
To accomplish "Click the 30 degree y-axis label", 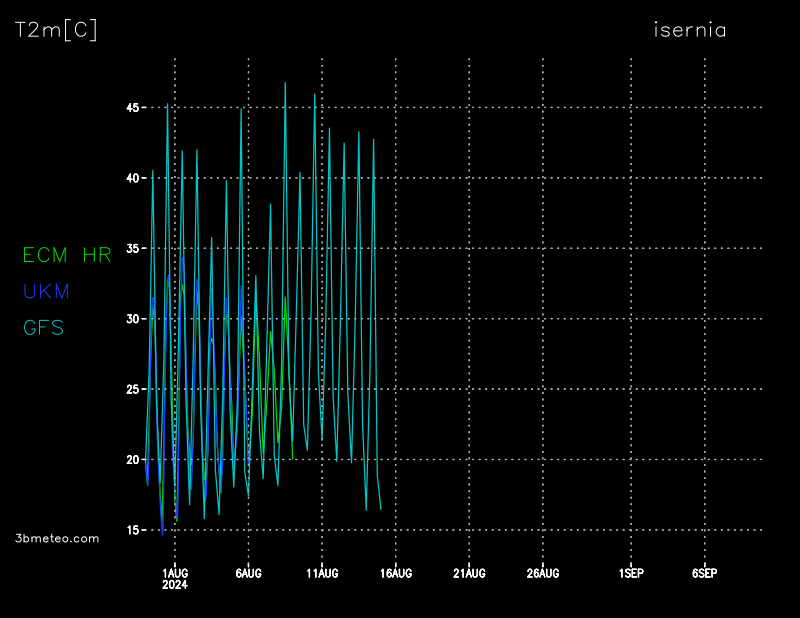I will click(131, 319).
